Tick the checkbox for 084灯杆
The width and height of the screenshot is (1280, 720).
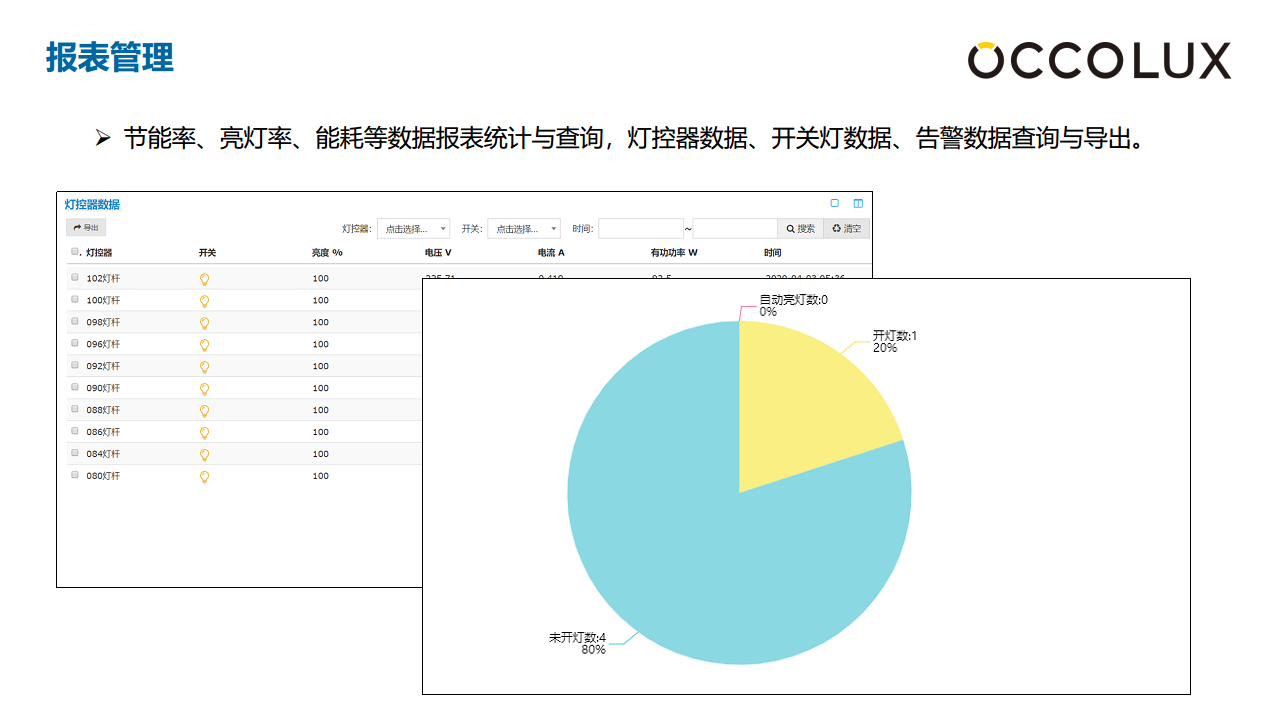coord(75,453)
